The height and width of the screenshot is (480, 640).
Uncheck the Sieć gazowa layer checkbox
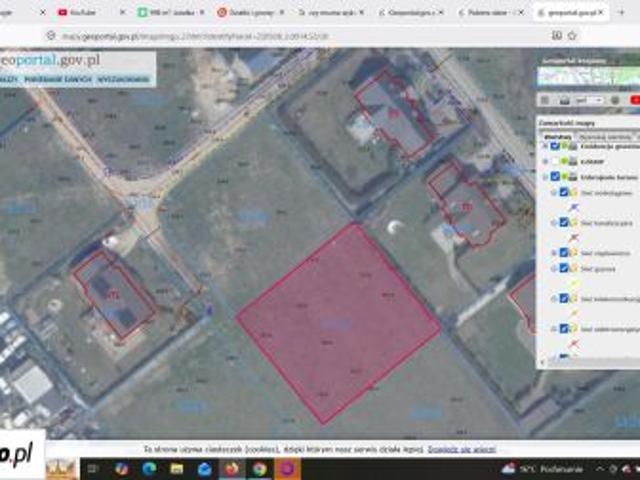[x=564, y=268]
